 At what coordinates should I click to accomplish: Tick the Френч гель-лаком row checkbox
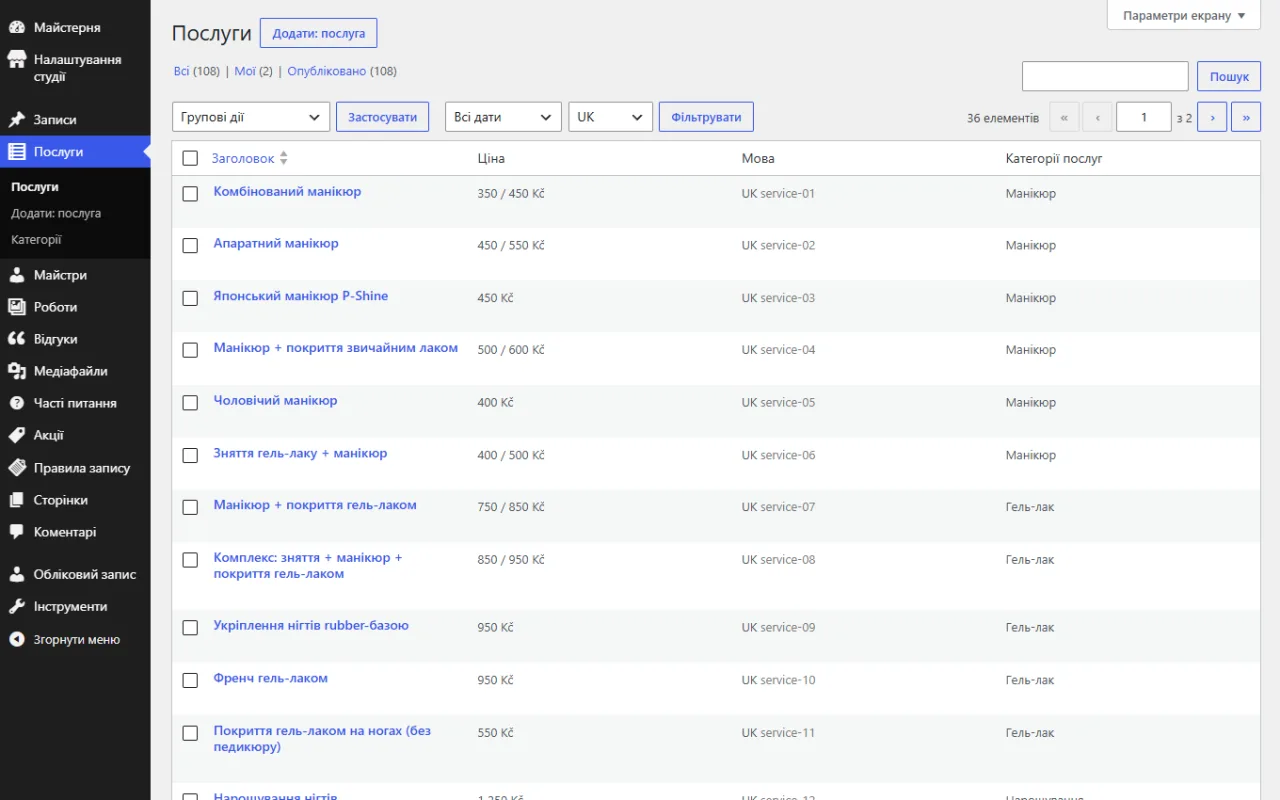click(190, 680)
